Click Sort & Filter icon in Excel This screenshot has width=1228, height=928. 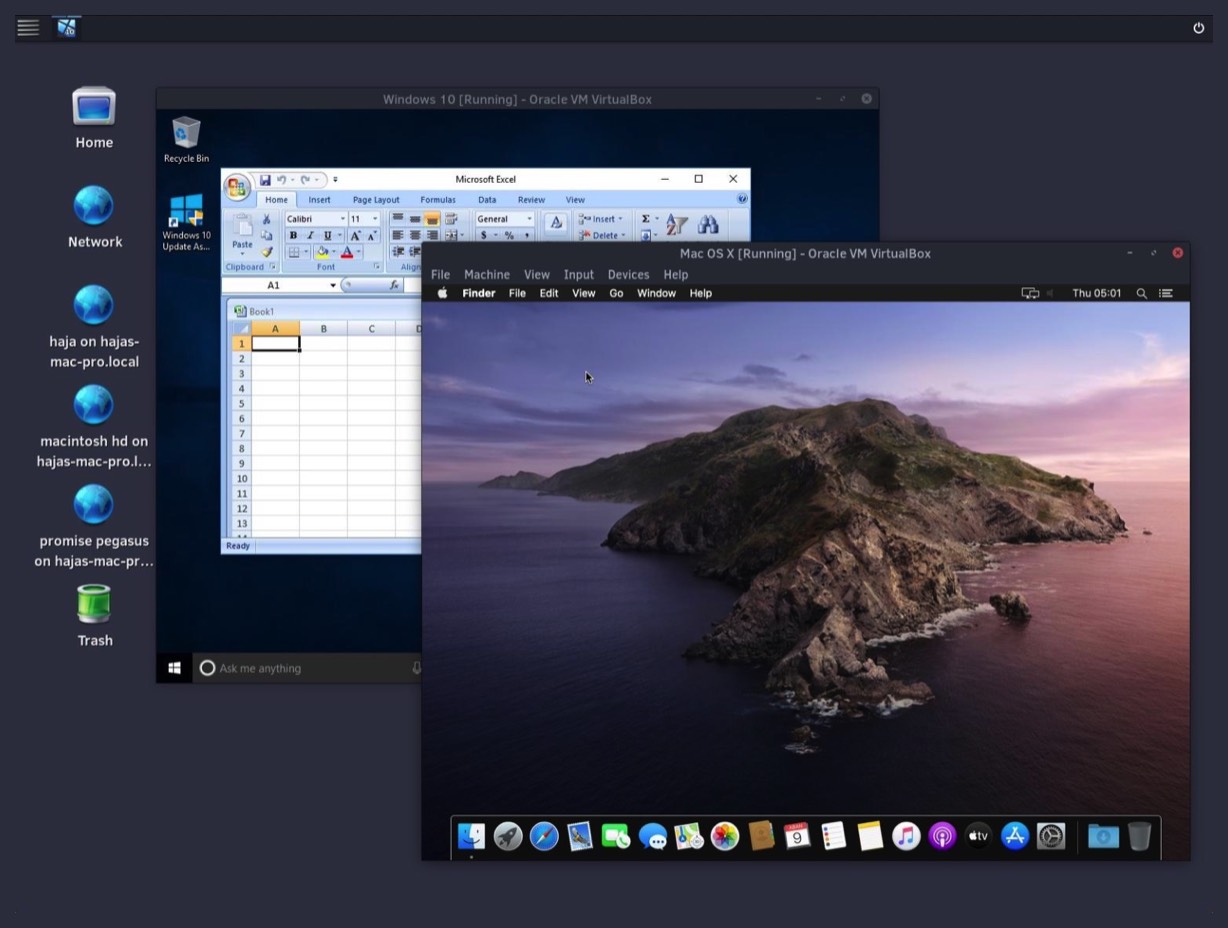(x=677, y=225)
